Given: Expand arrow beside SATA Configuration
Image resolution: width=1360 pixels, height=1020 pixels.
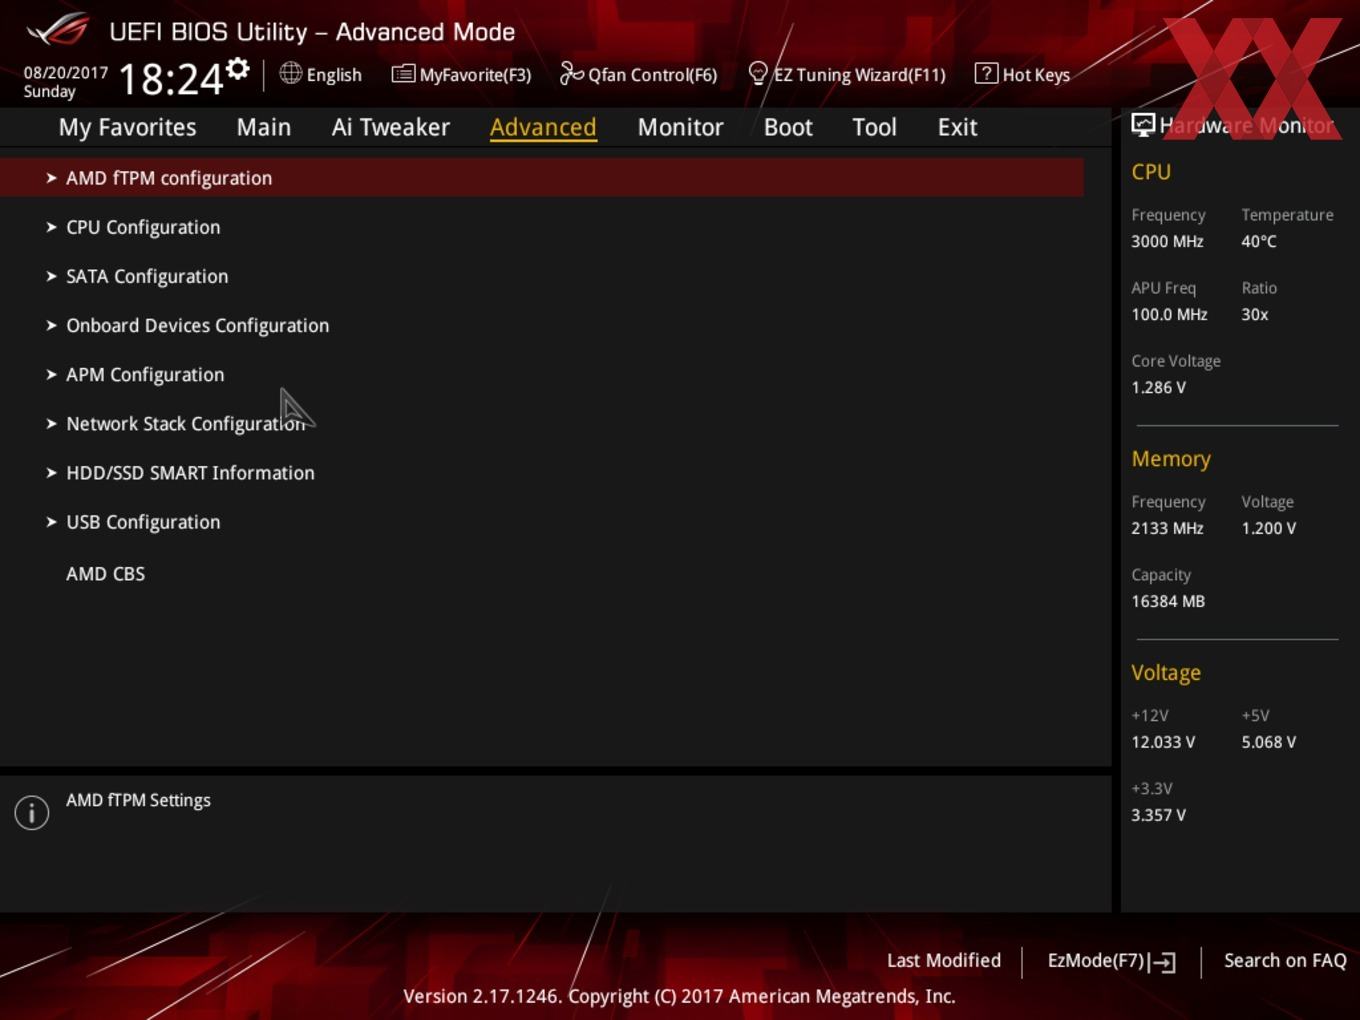Looking at the screenshot, I should tap(51, 276).
